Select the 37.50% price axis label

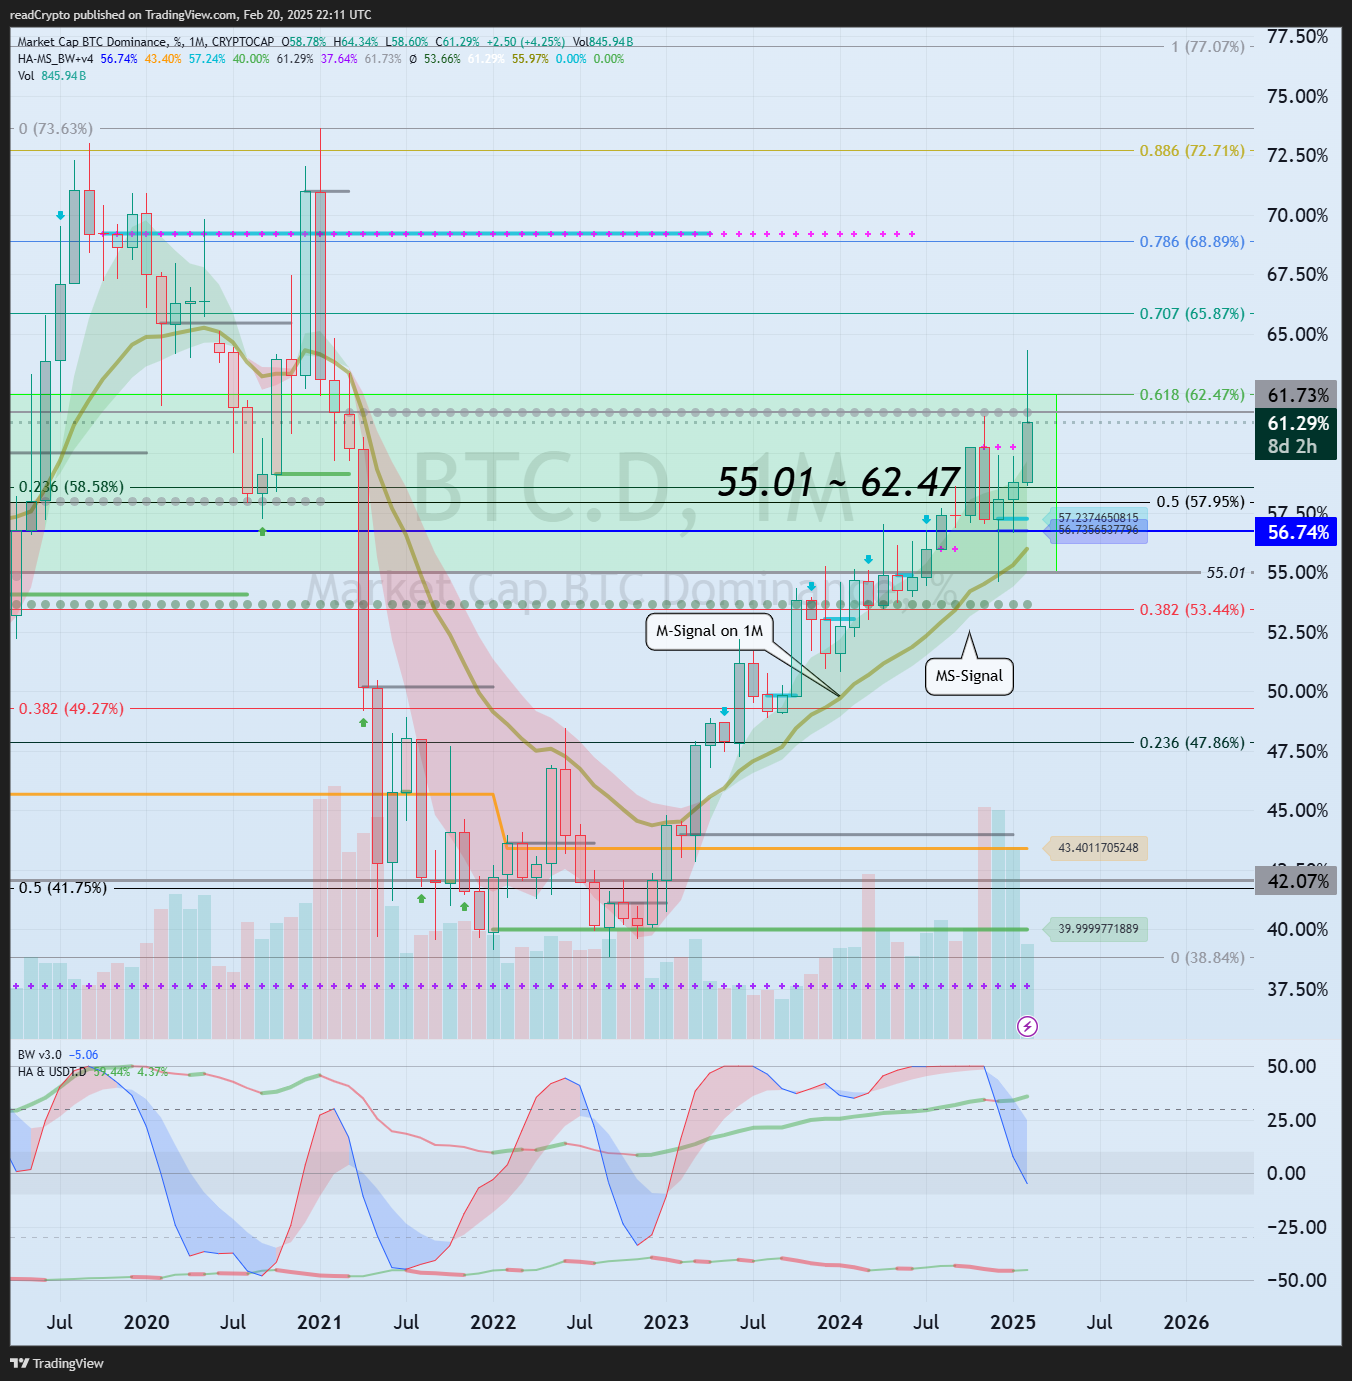[1297, 989]
